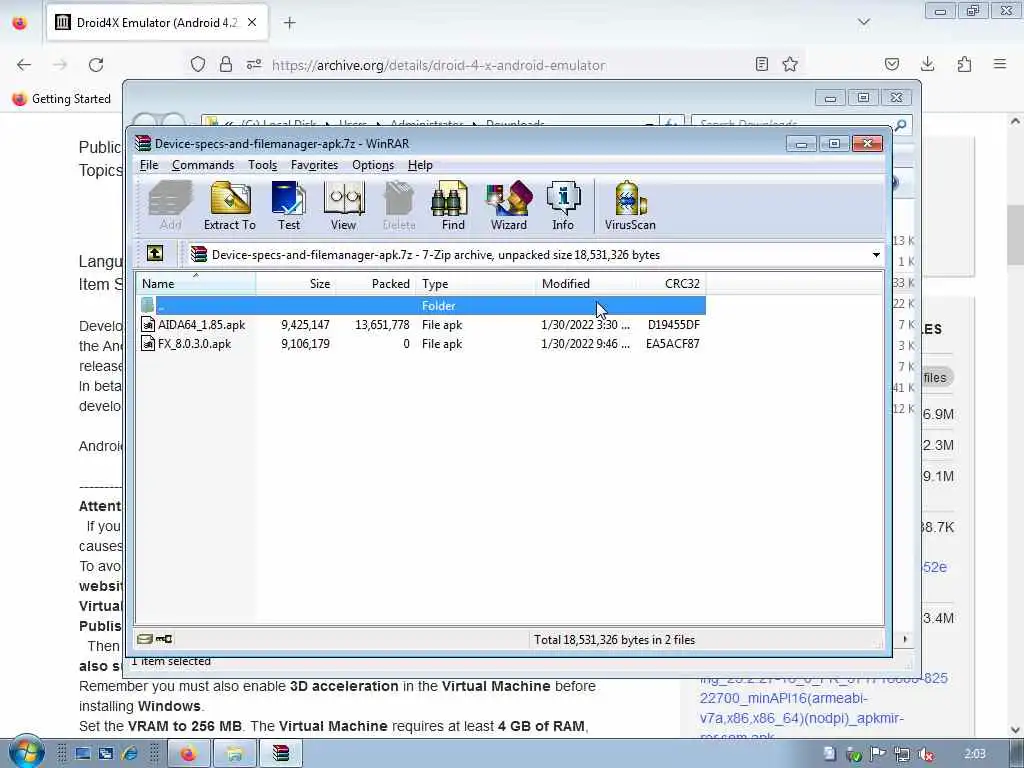Sort file list by Size column
This screenshot has height=768, width=1024.
(296, 283)
